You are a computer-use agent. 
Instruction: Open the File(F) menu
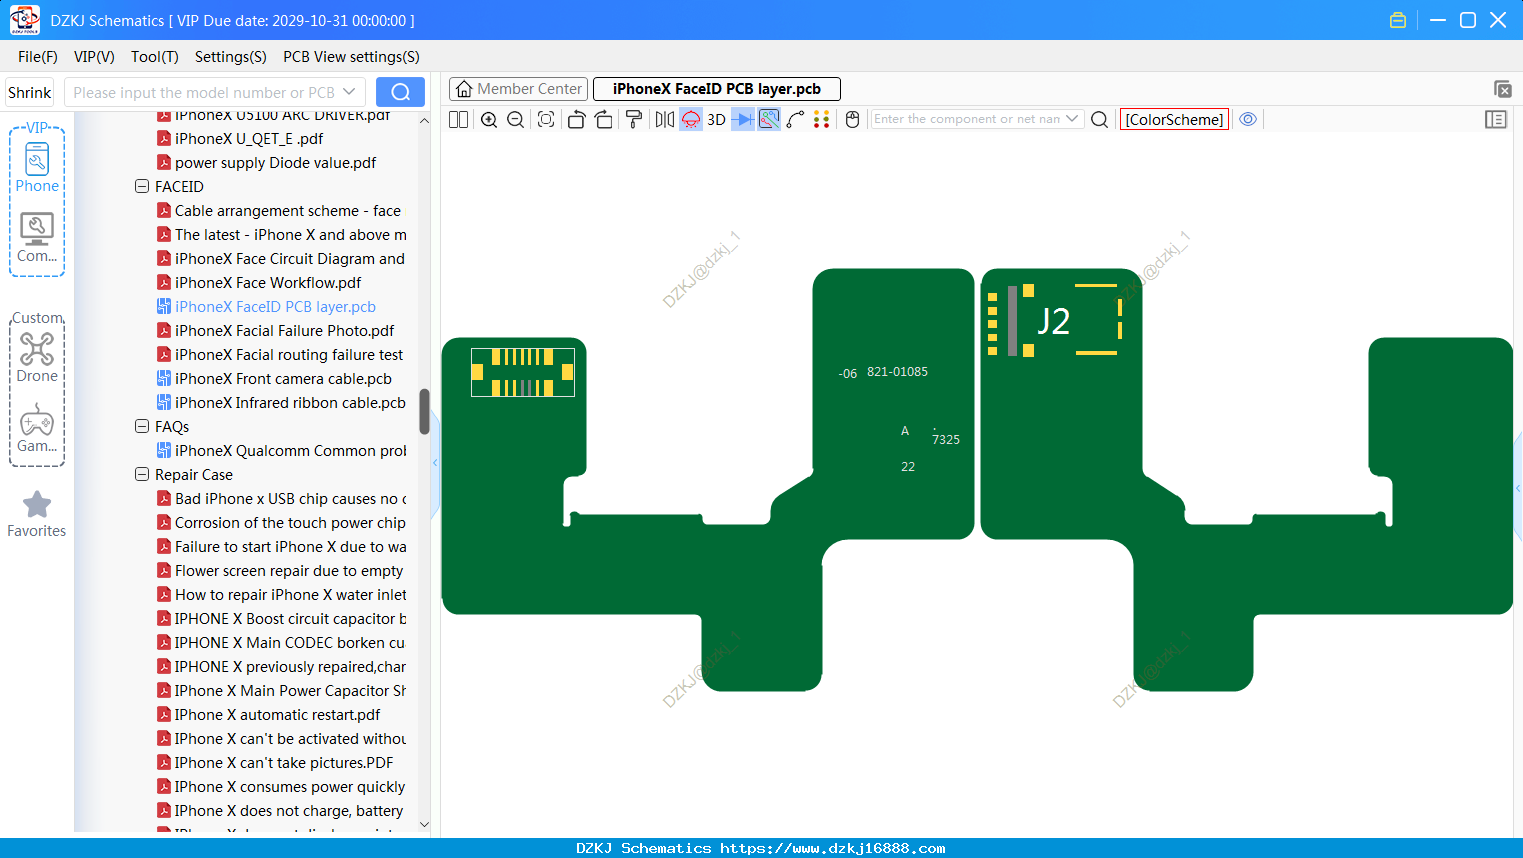click(x=38, y=57)
